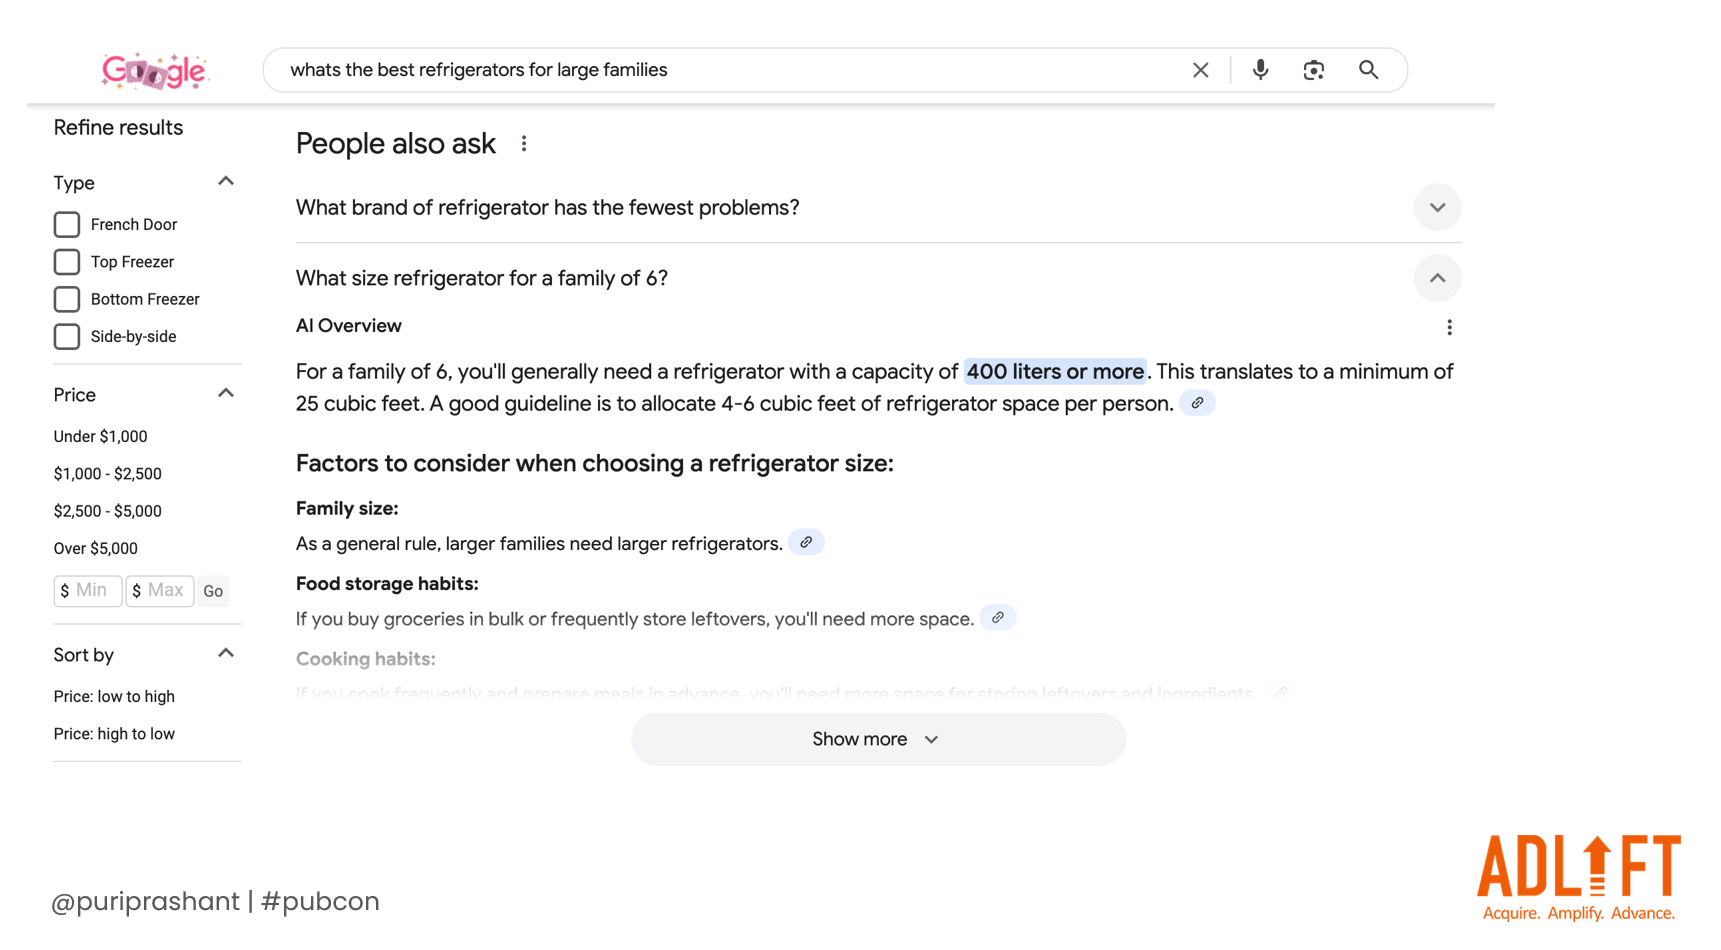The image size is (1721, 950).
Task: Click Go to apply price range
Action: click(x=213, y=591)
